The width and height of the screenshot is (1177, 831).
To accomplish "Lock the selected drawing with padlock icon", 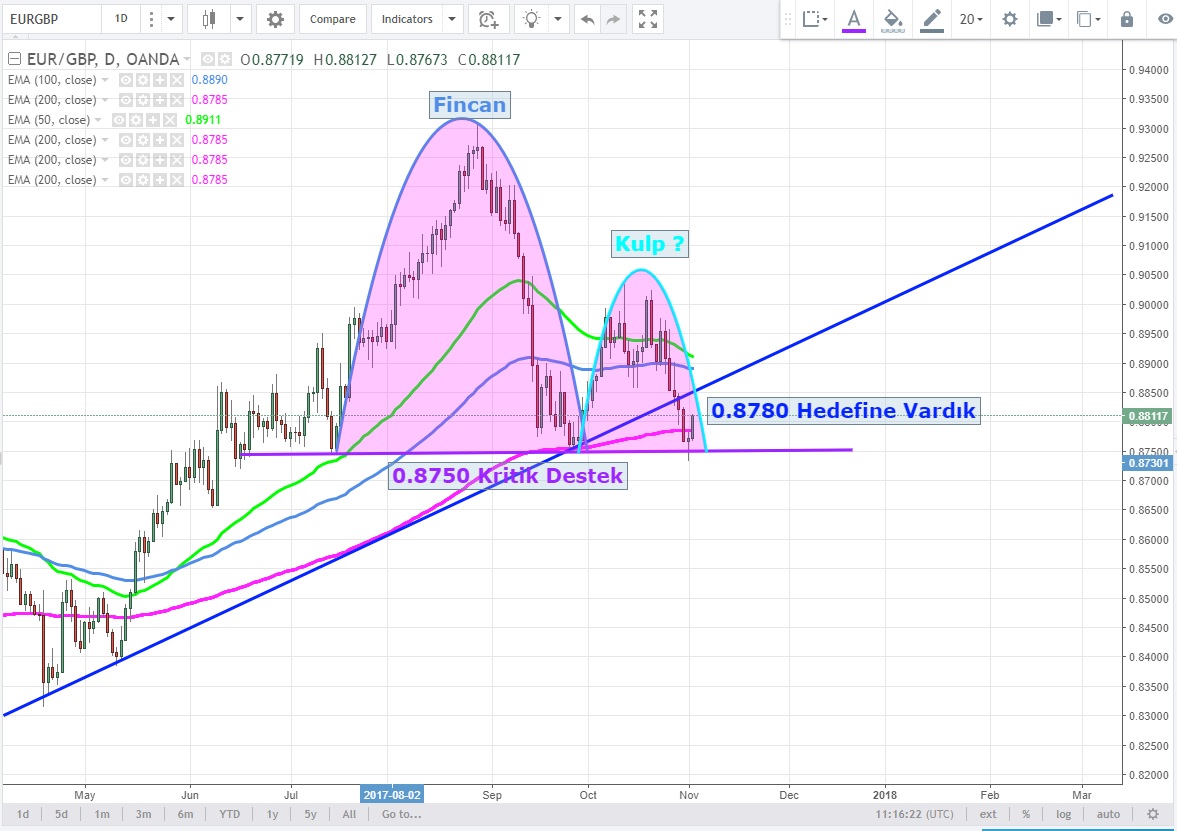I will (1127, 19).
